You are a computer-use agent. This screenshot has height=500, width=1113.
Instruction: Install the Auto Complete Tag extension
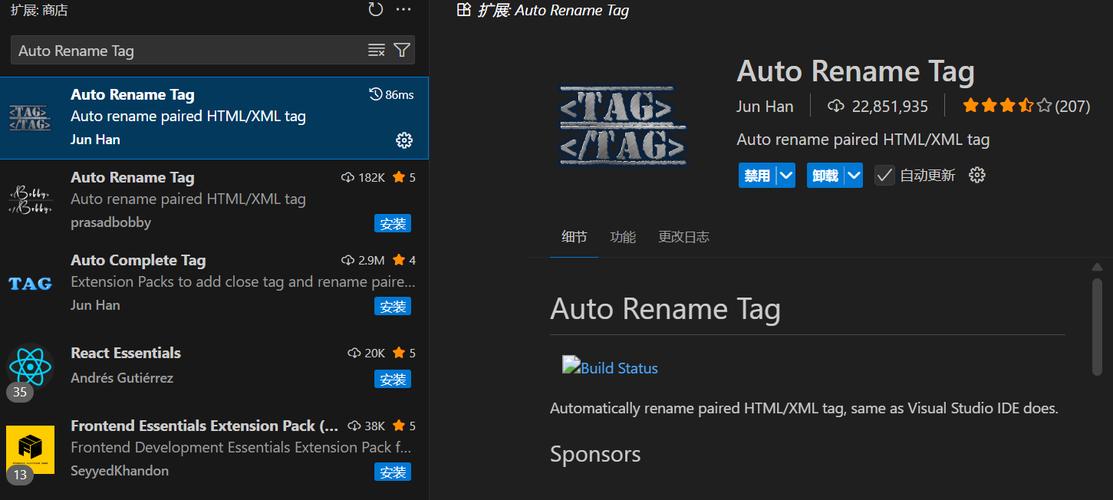coord(393,306)
